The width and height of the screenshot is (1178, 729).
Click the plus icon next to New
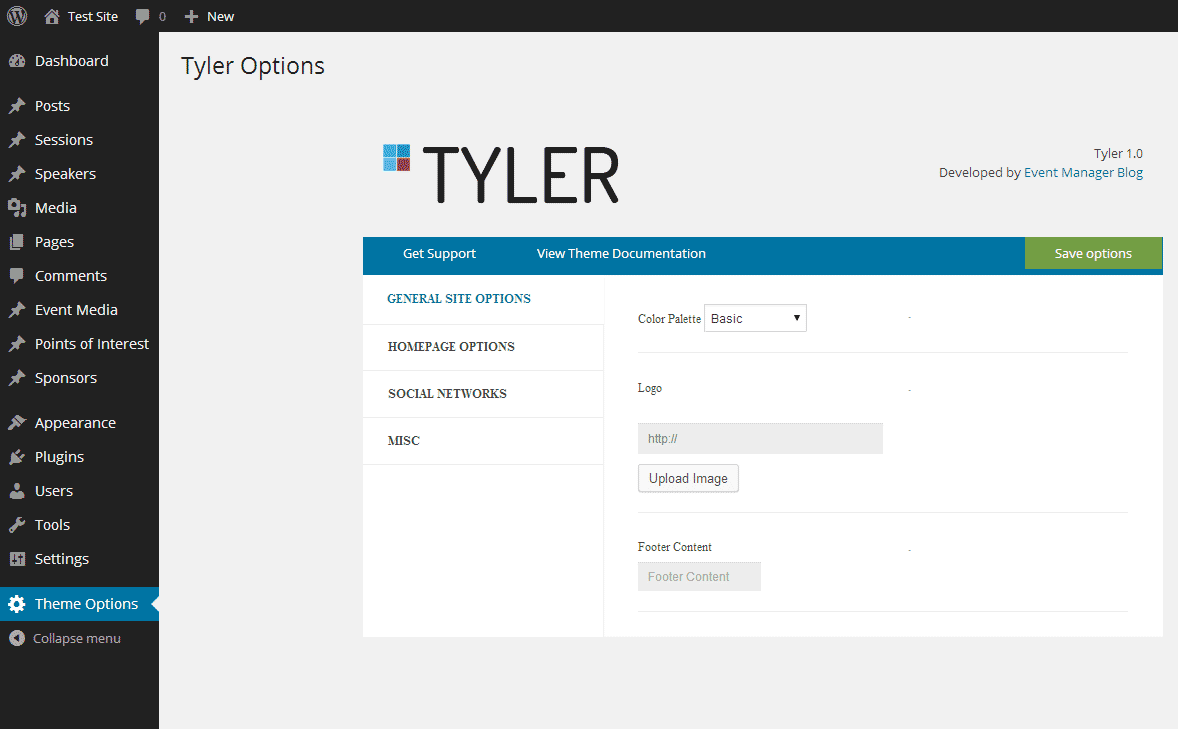192,17
